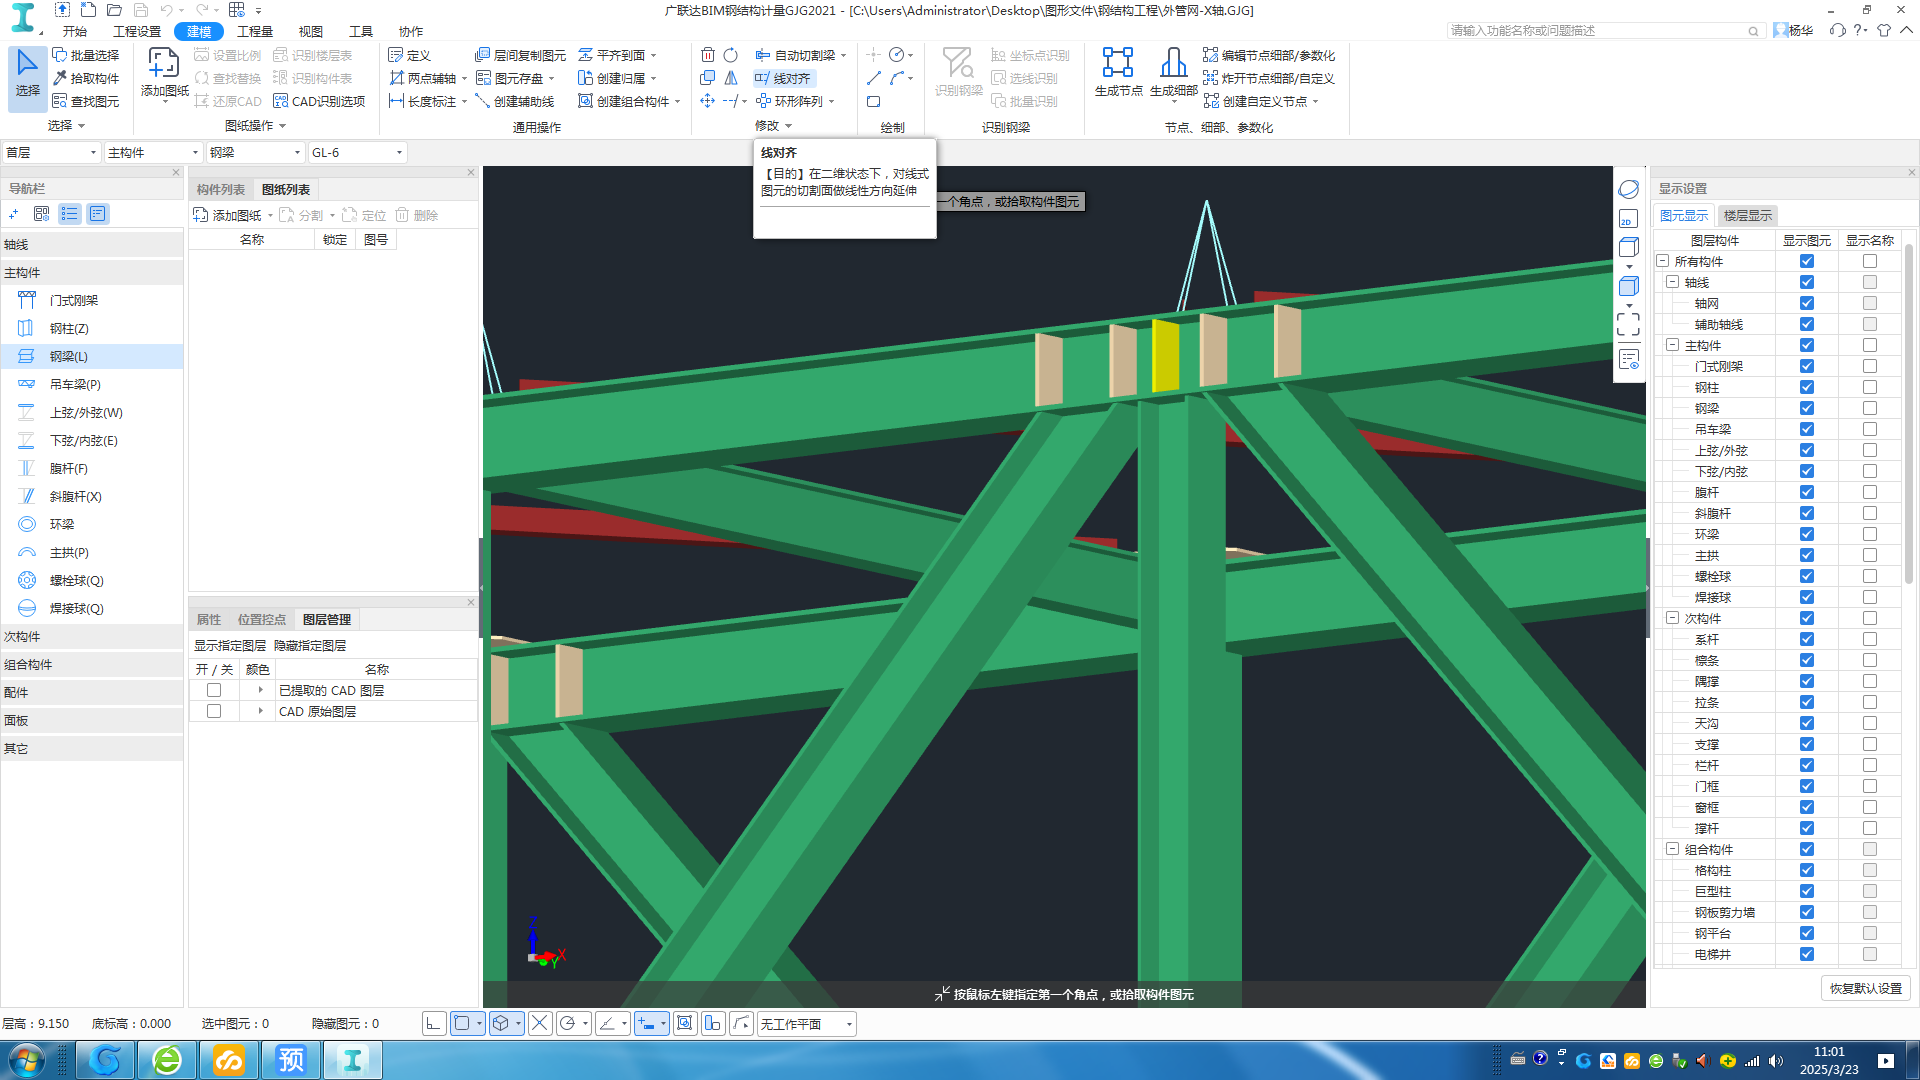Click the 生成细部 icon
The image size is (1920, 1080).
tap(1173, 72)
